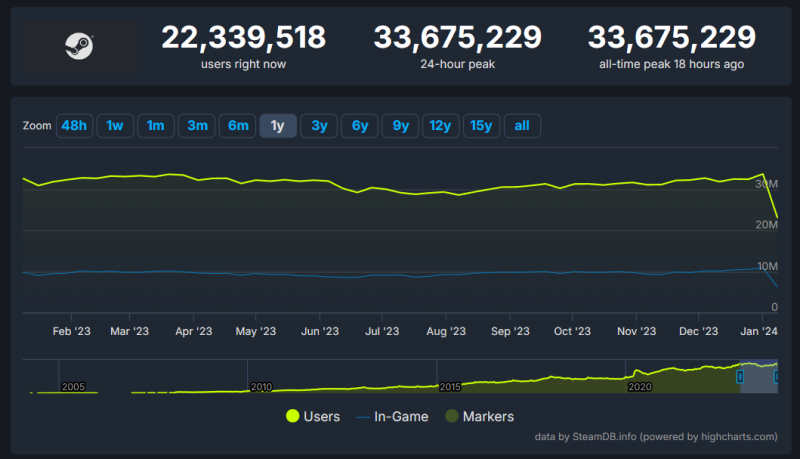Select the 48h zoom range
The height and width of the screenshot is (459, 800).
pos(74,125)
